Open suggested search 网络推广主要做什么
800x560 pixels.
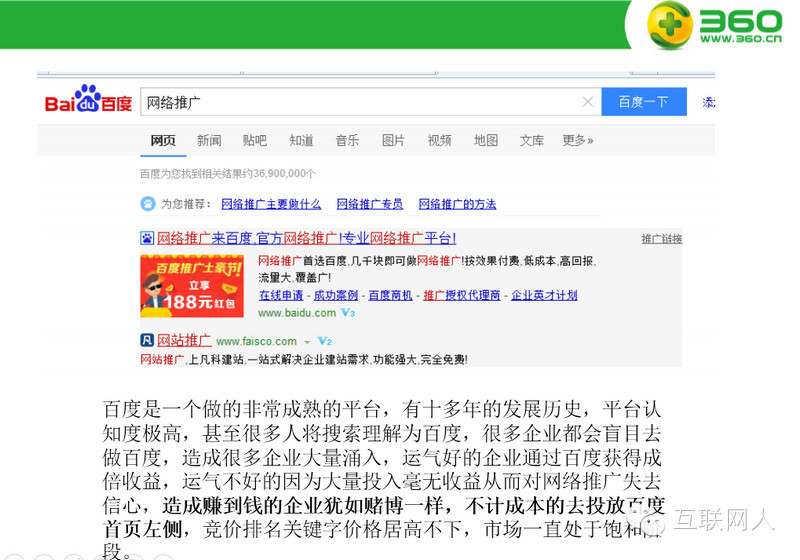pos(271,204)
